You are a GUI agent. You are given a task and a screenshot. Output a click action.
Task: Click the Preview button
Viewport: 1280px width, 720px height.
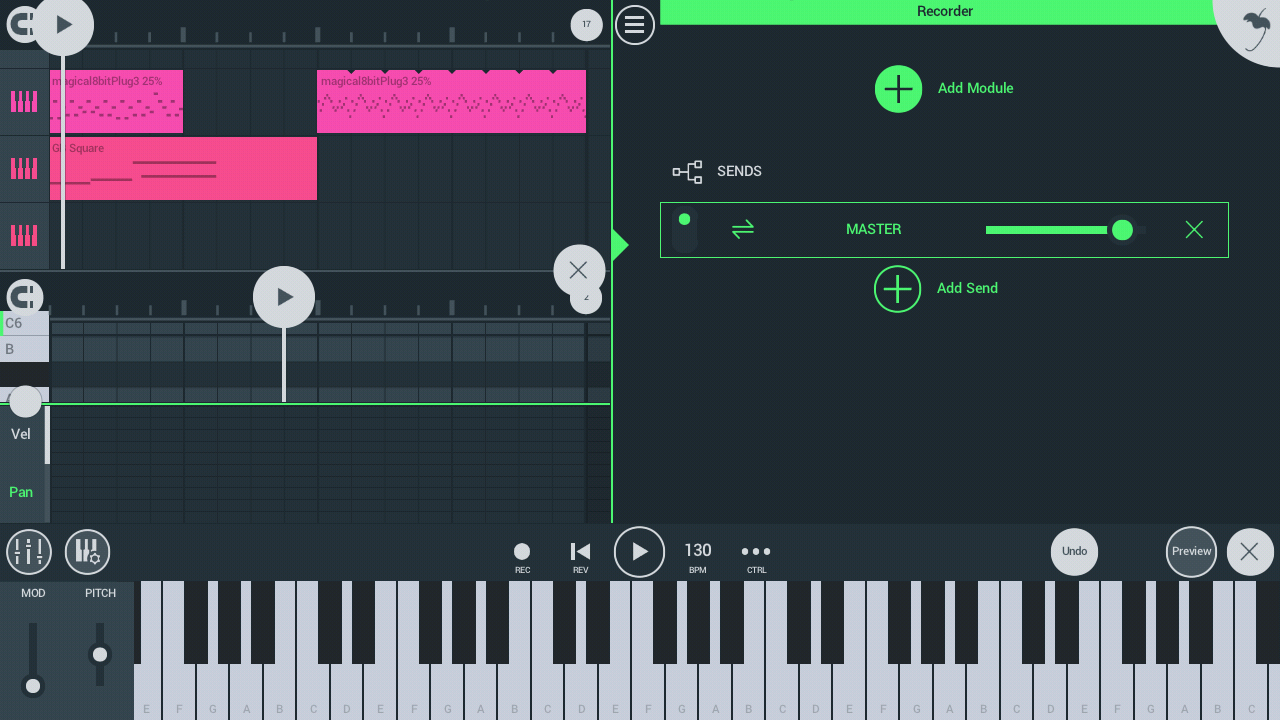tap(1191, 552)
